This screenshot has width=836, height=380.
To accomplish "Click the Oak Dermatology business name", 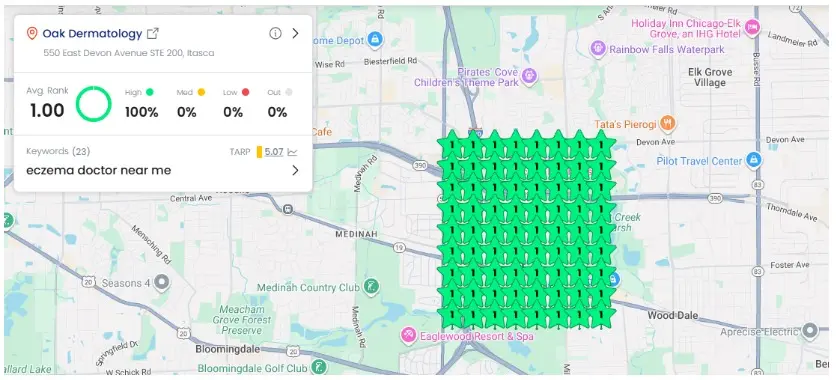I will tap(92, 34).
